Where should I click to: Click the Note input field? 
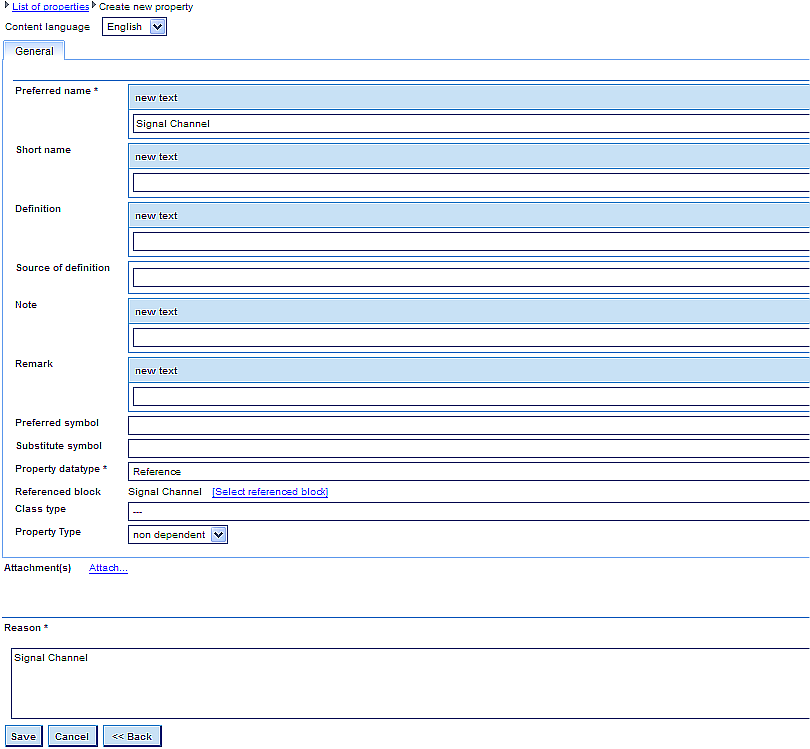click(x=470, y=338)
